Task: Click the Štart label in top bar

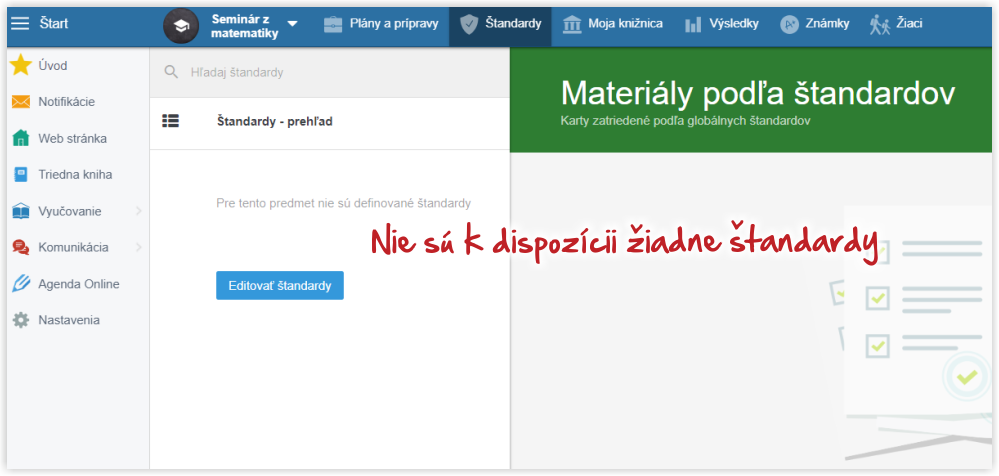Action: [x=54, y=24]
